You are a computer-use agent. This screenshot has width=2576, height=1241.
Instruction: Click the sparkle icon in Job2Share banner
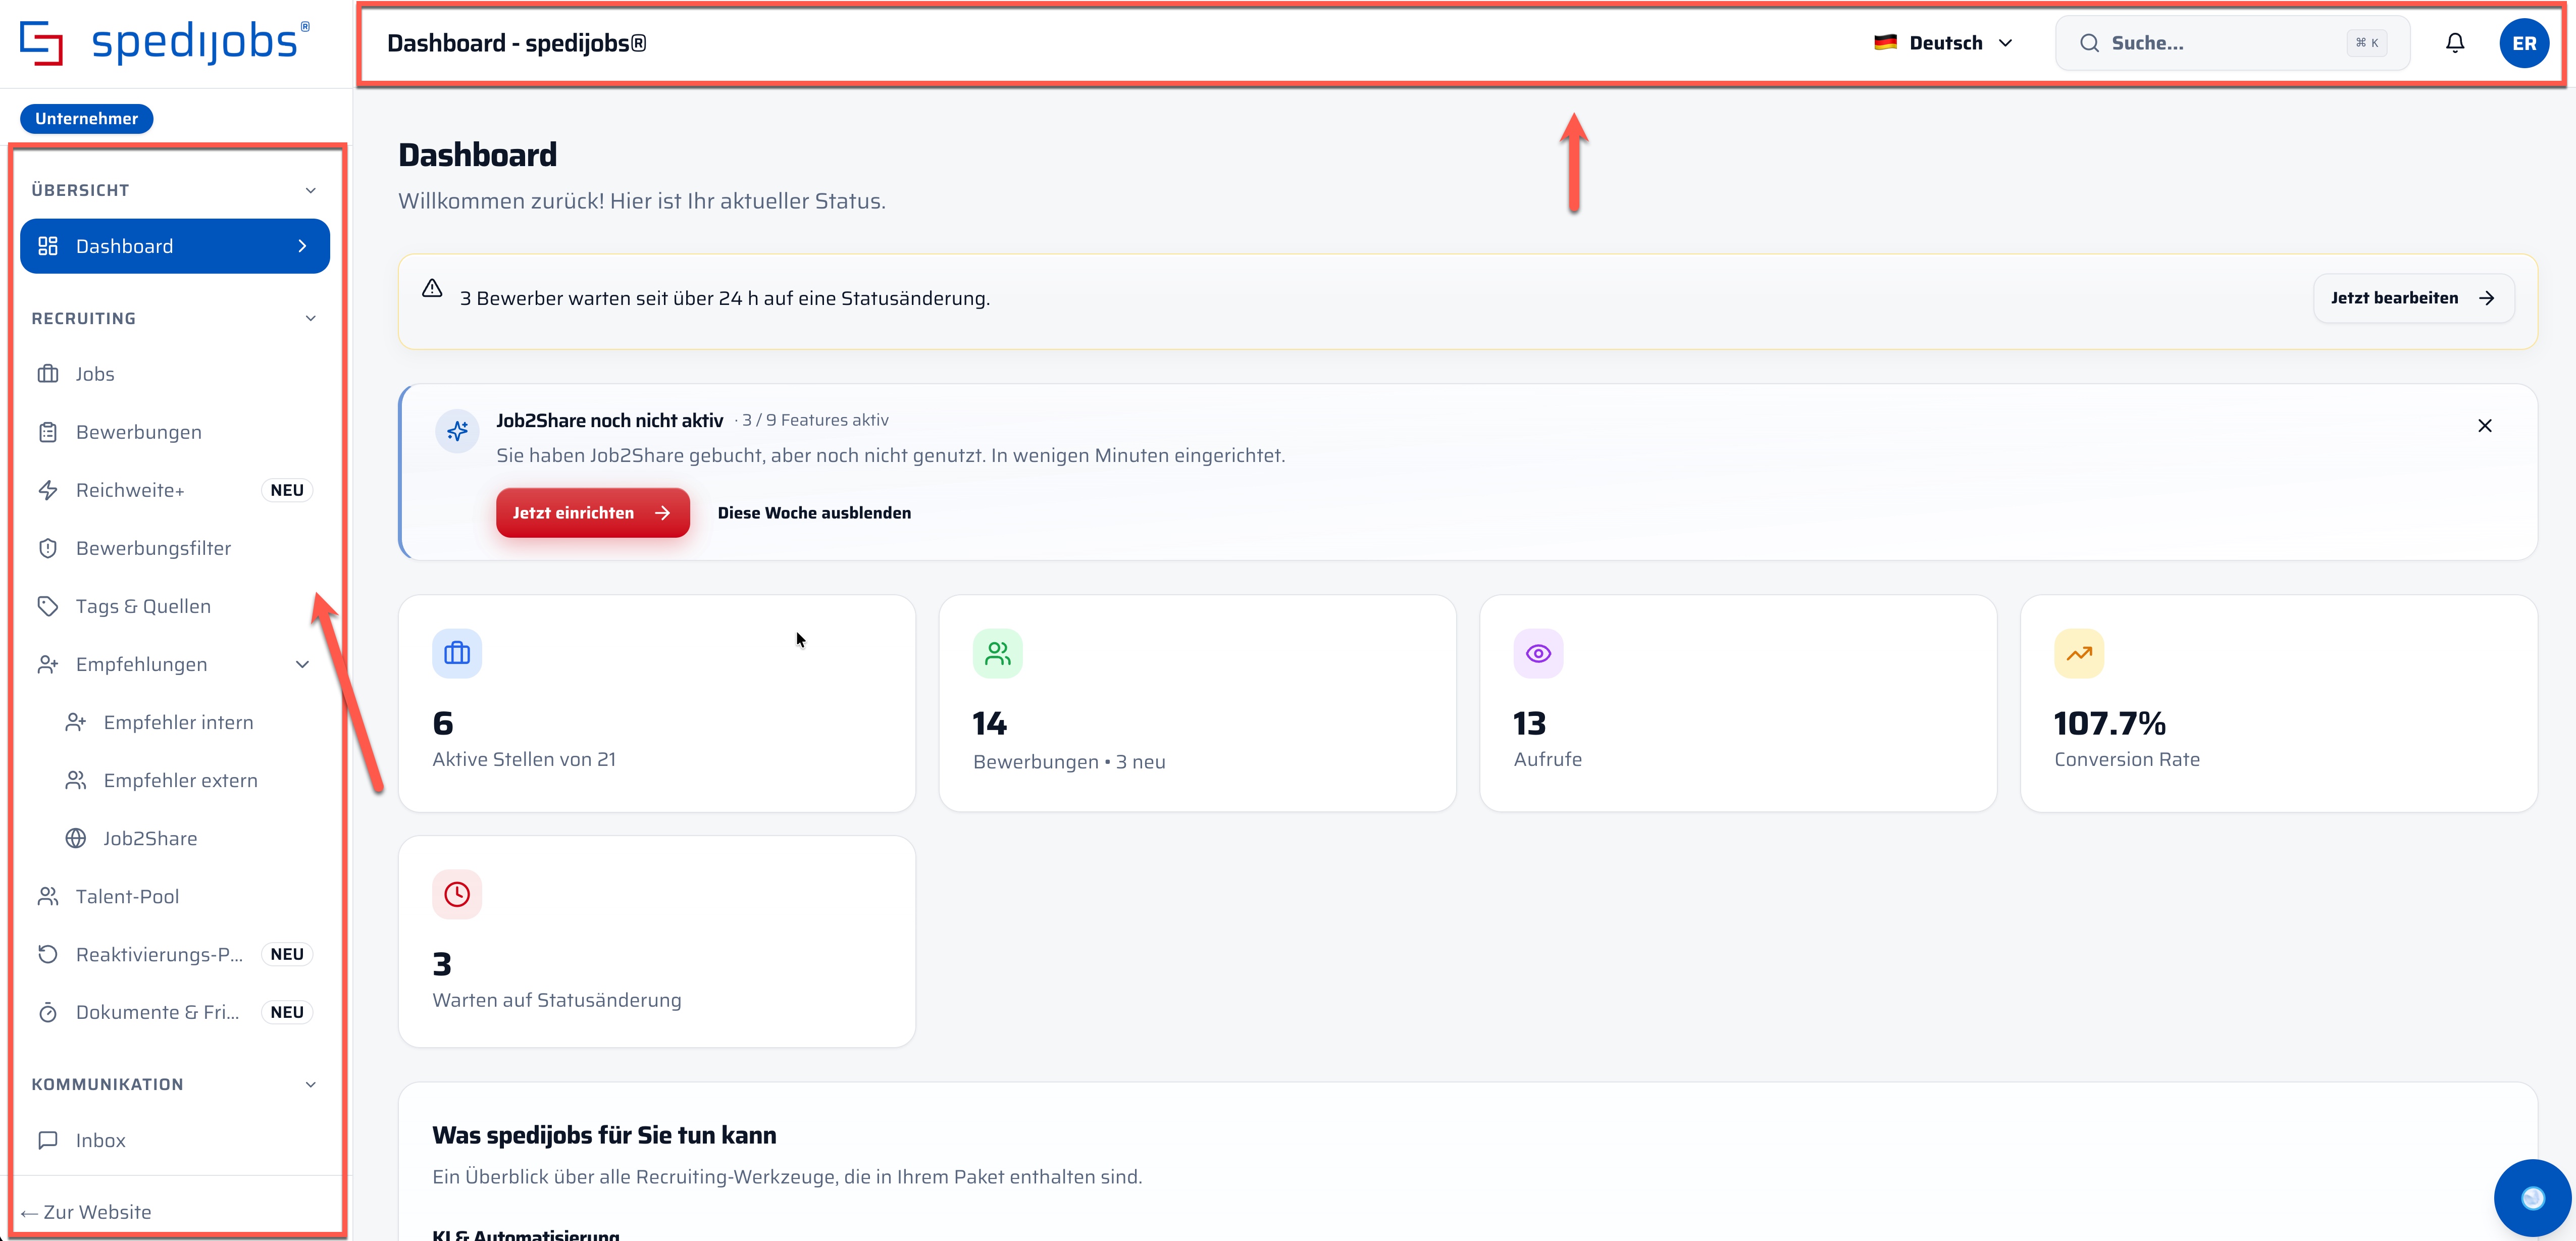457,431
